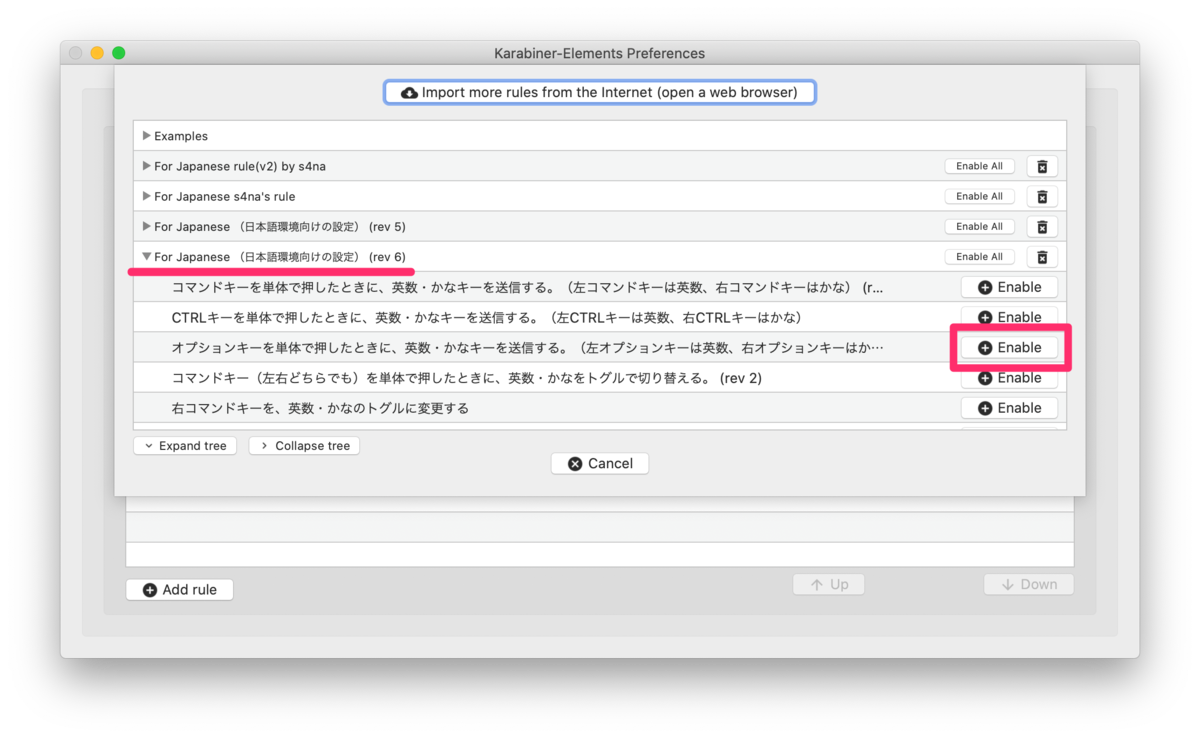Screen dimensions: 1200x738
Task: Collapse For Japanese (rev 6) group
Action: click(147, 256)
